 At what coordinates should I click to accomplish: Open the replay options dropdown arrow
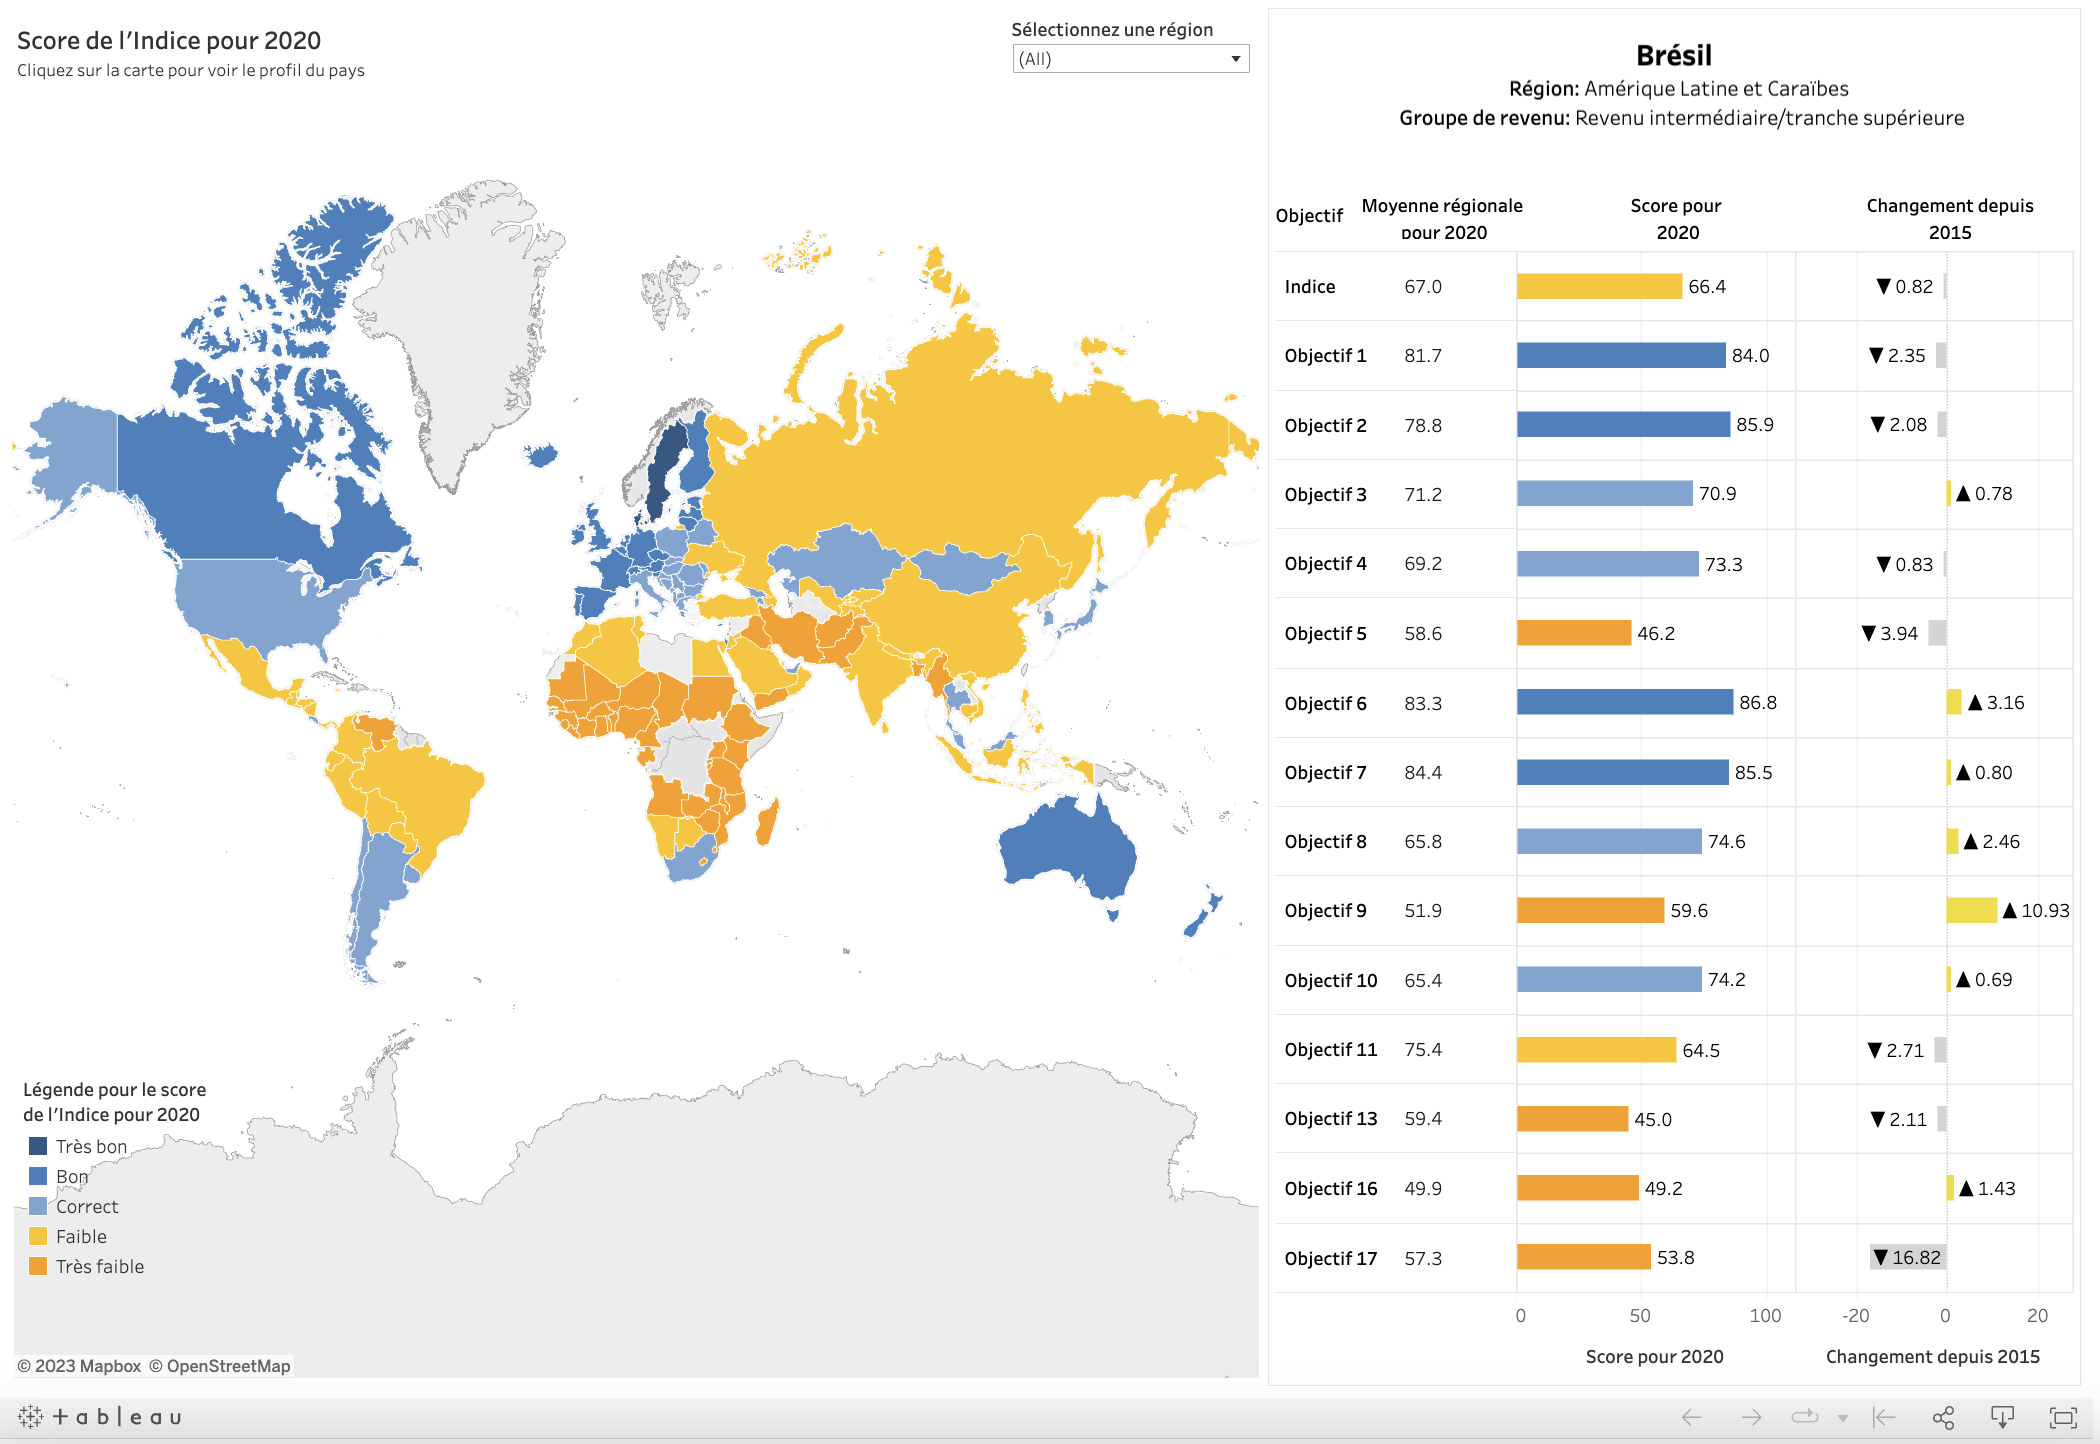tap(1842, 1418)
